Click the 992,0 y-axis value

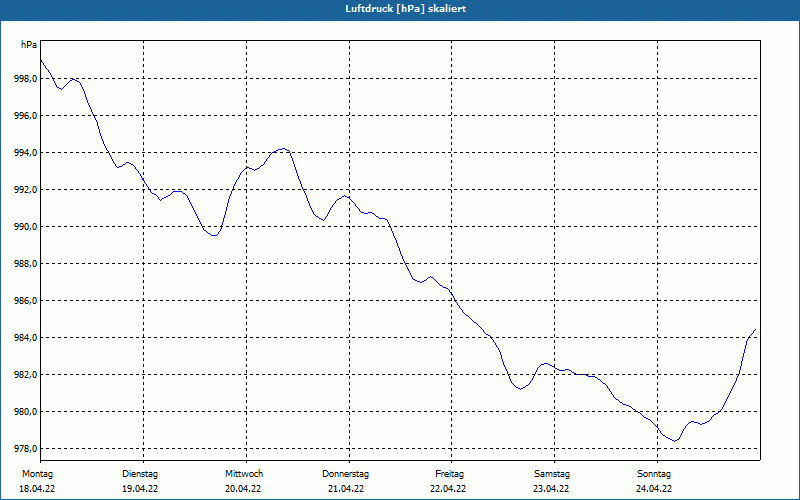26,190
